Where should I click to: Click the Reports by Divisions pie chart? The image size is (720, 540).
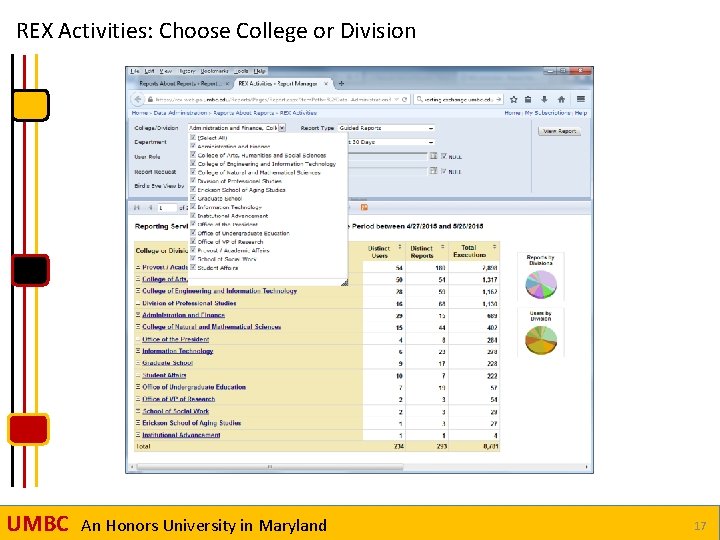541,284
